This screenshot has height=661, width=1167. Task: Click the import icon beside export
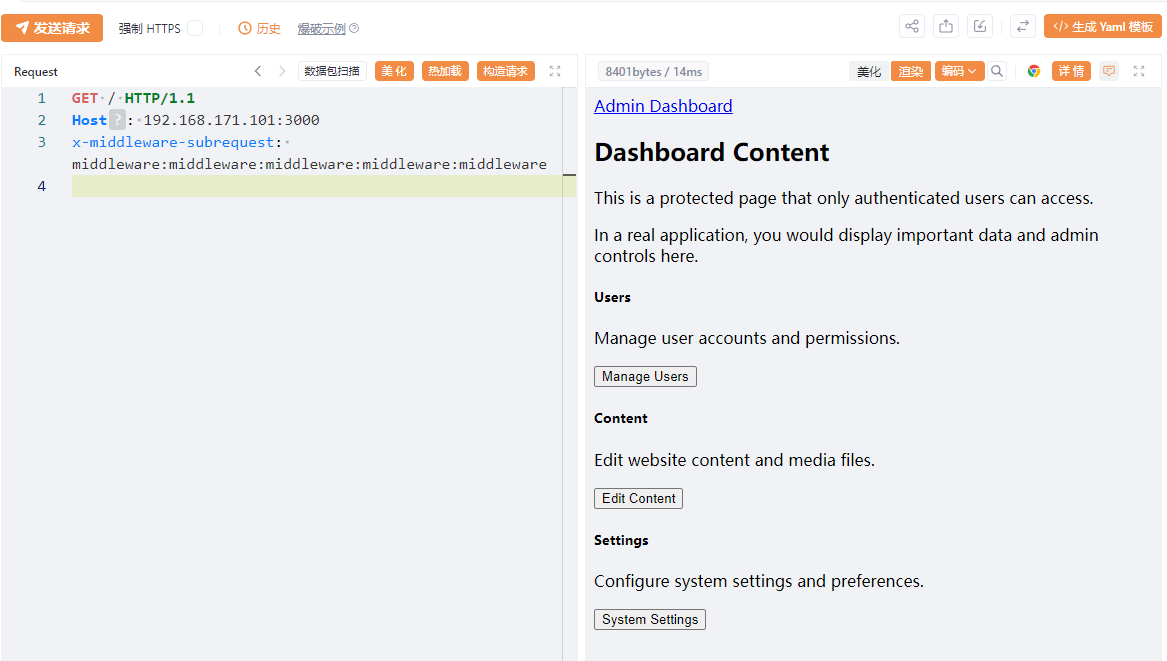(x=980, y=27)
